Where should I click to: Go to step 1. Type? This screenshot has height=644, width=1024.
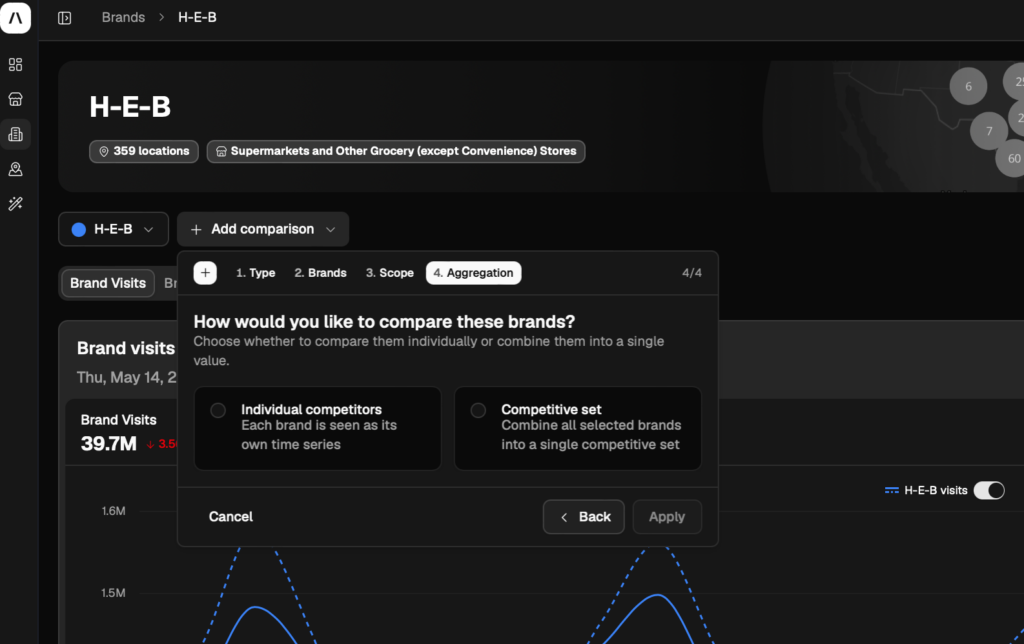[255, 273]
